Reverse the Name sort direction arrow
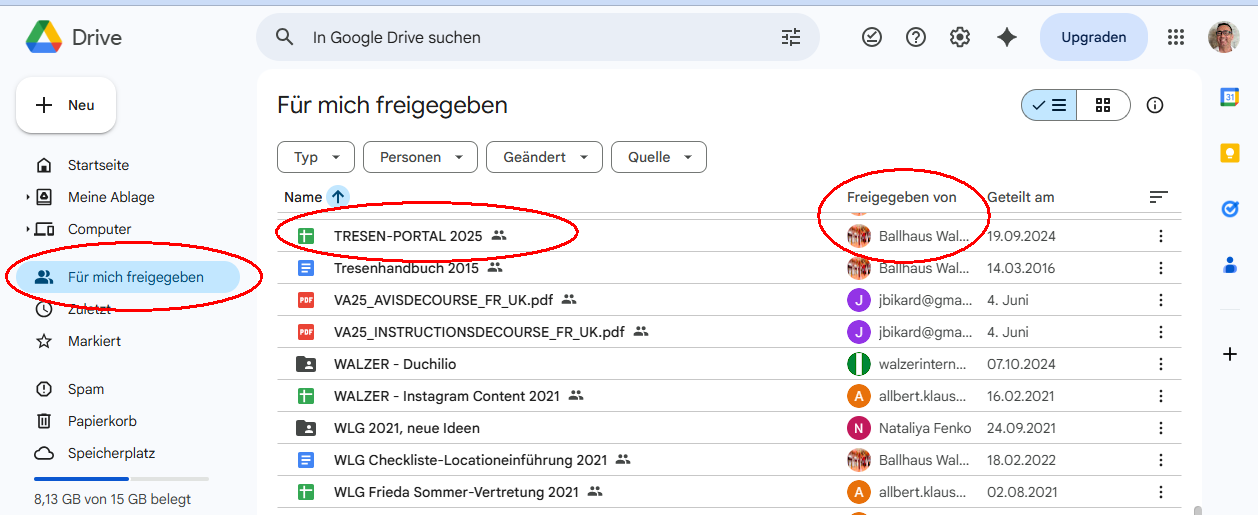The image size is (1258, 515). pos(338,197)
